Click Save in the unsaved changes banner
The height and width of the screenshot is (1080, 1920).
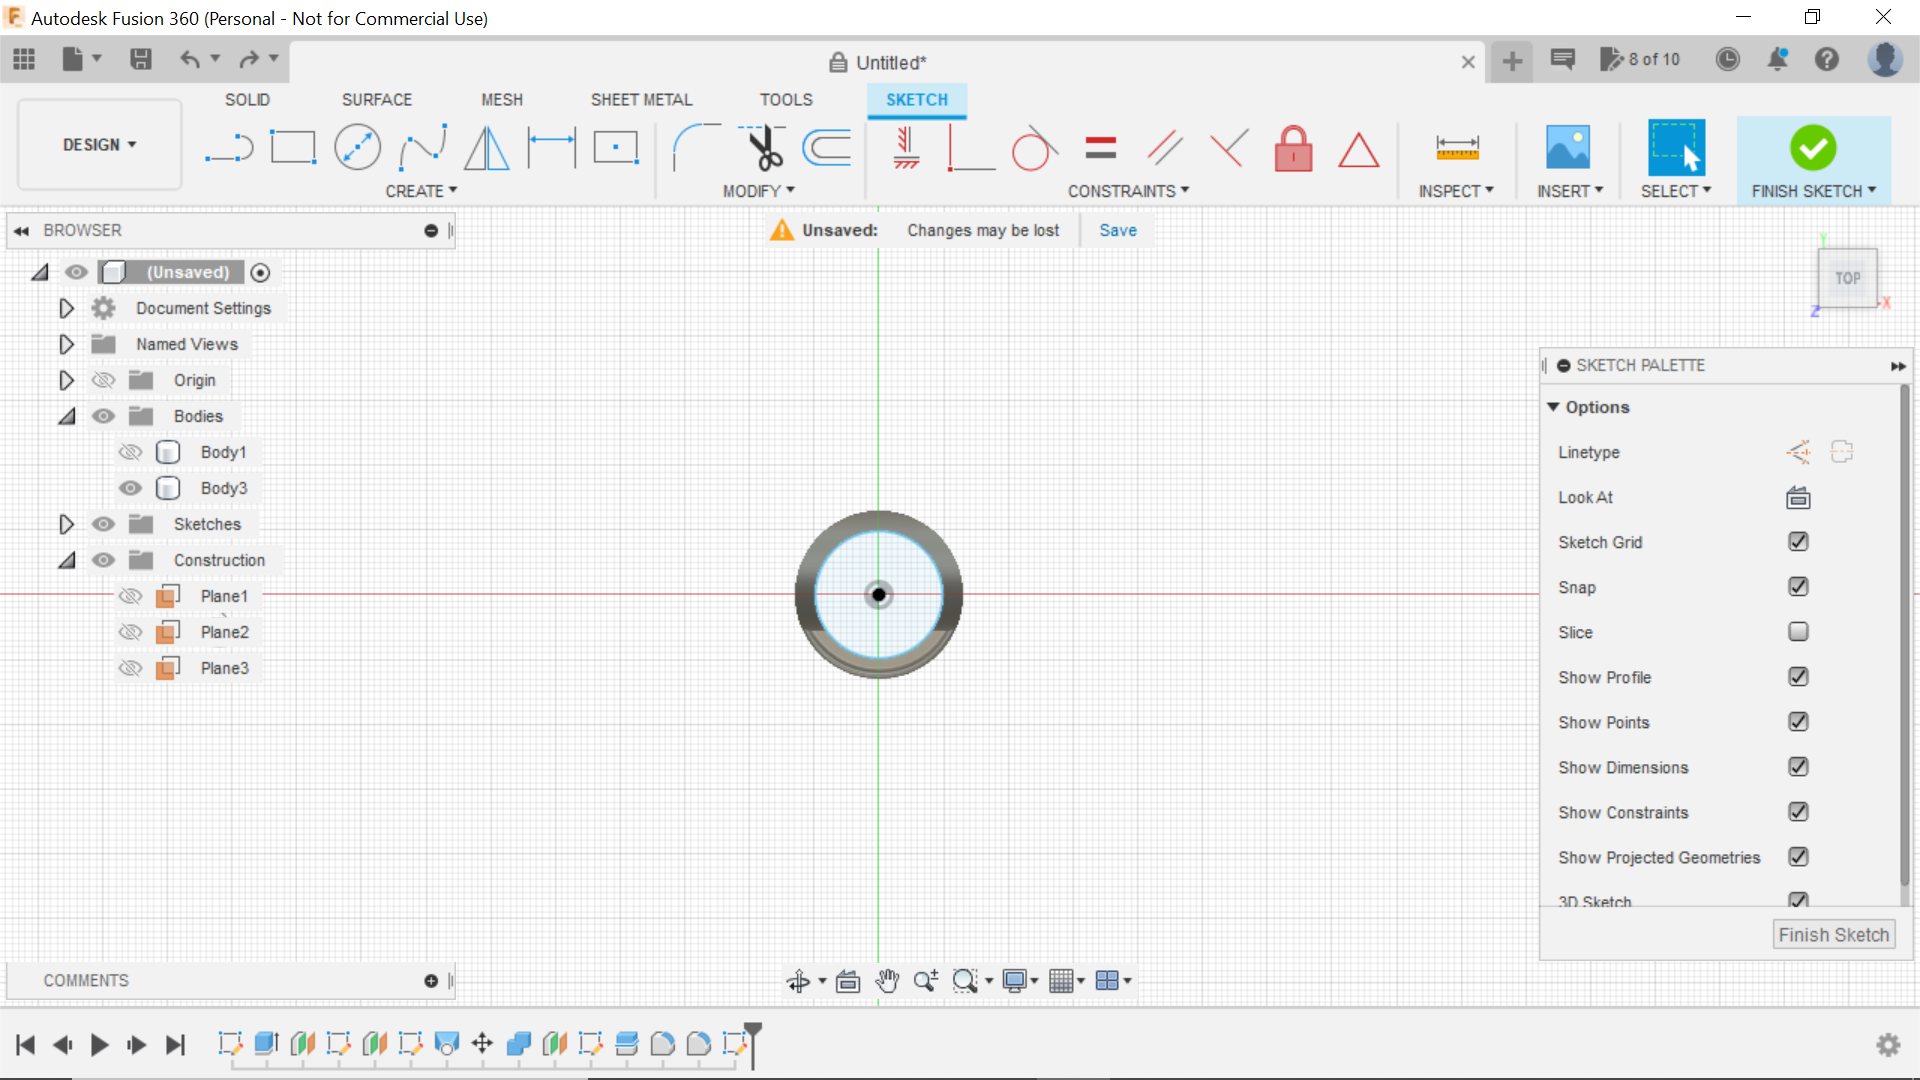(1117, 230)
